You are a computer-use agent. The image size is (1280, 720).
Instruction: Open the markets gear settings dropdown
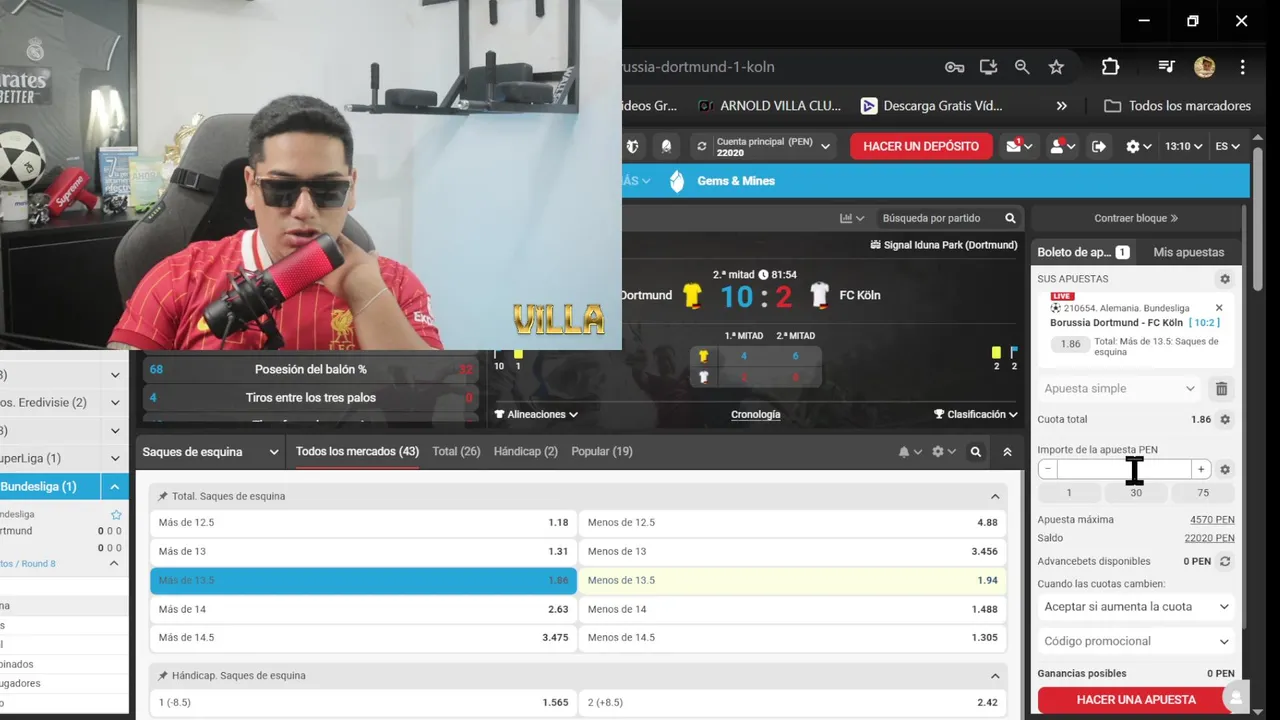pyautogui.click(x=943, y=452)
